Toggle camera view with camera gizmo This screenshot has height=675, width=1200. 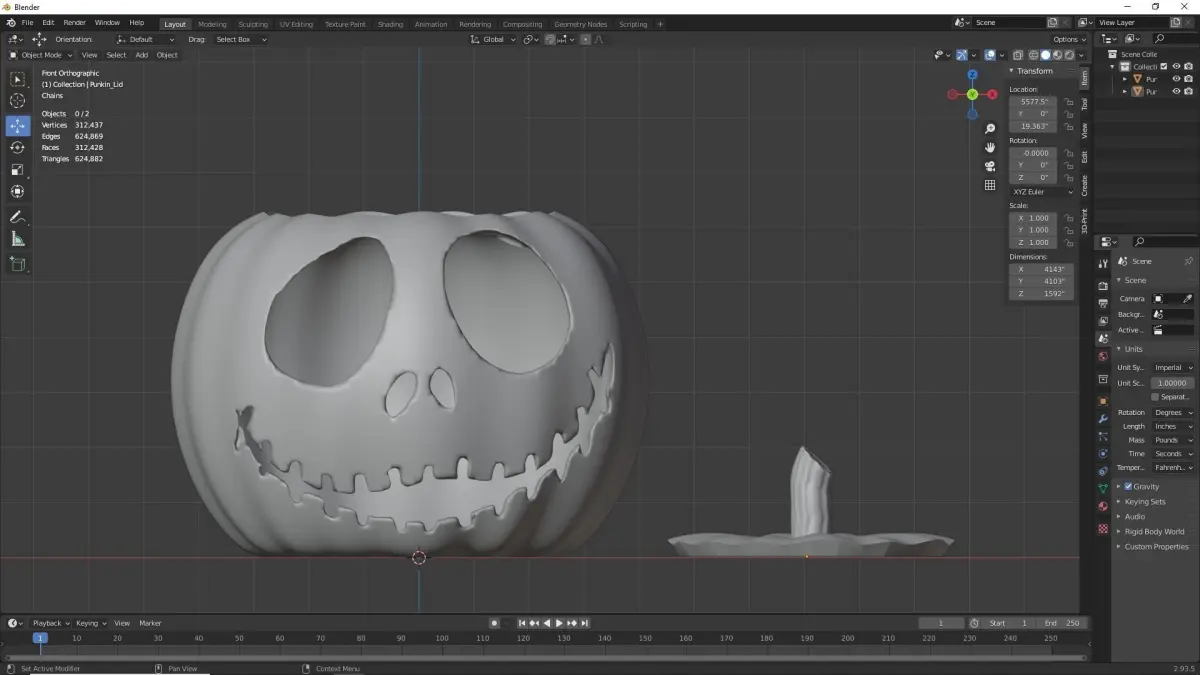coord(990,166)
